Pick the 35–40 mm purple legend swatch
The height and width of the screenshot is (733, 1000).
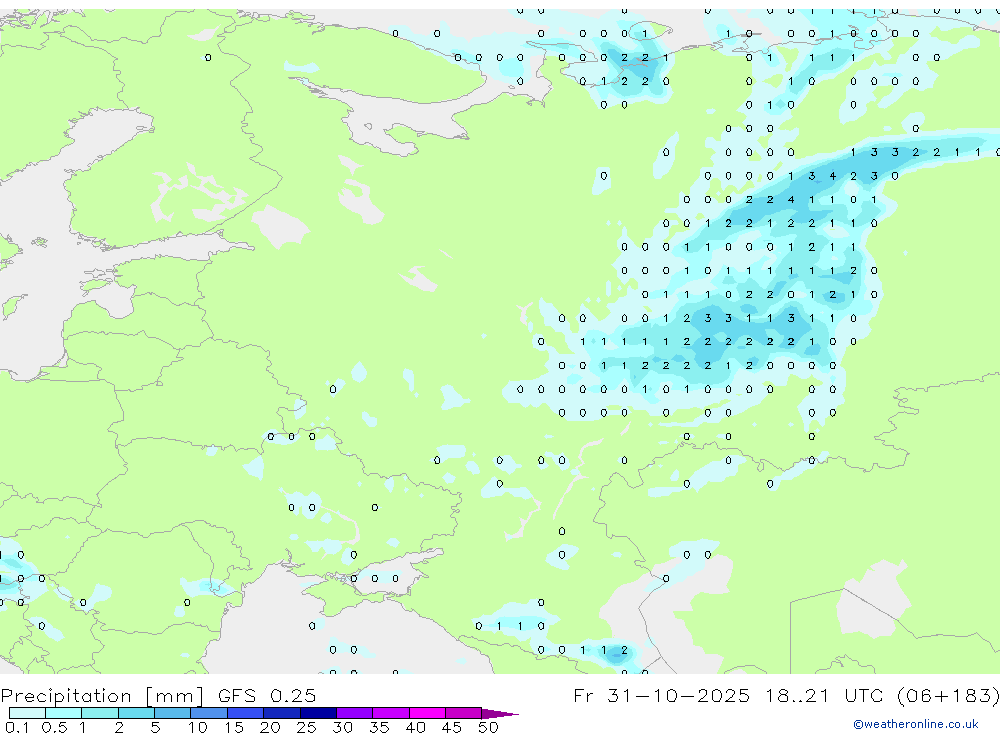tap(391, 713)
